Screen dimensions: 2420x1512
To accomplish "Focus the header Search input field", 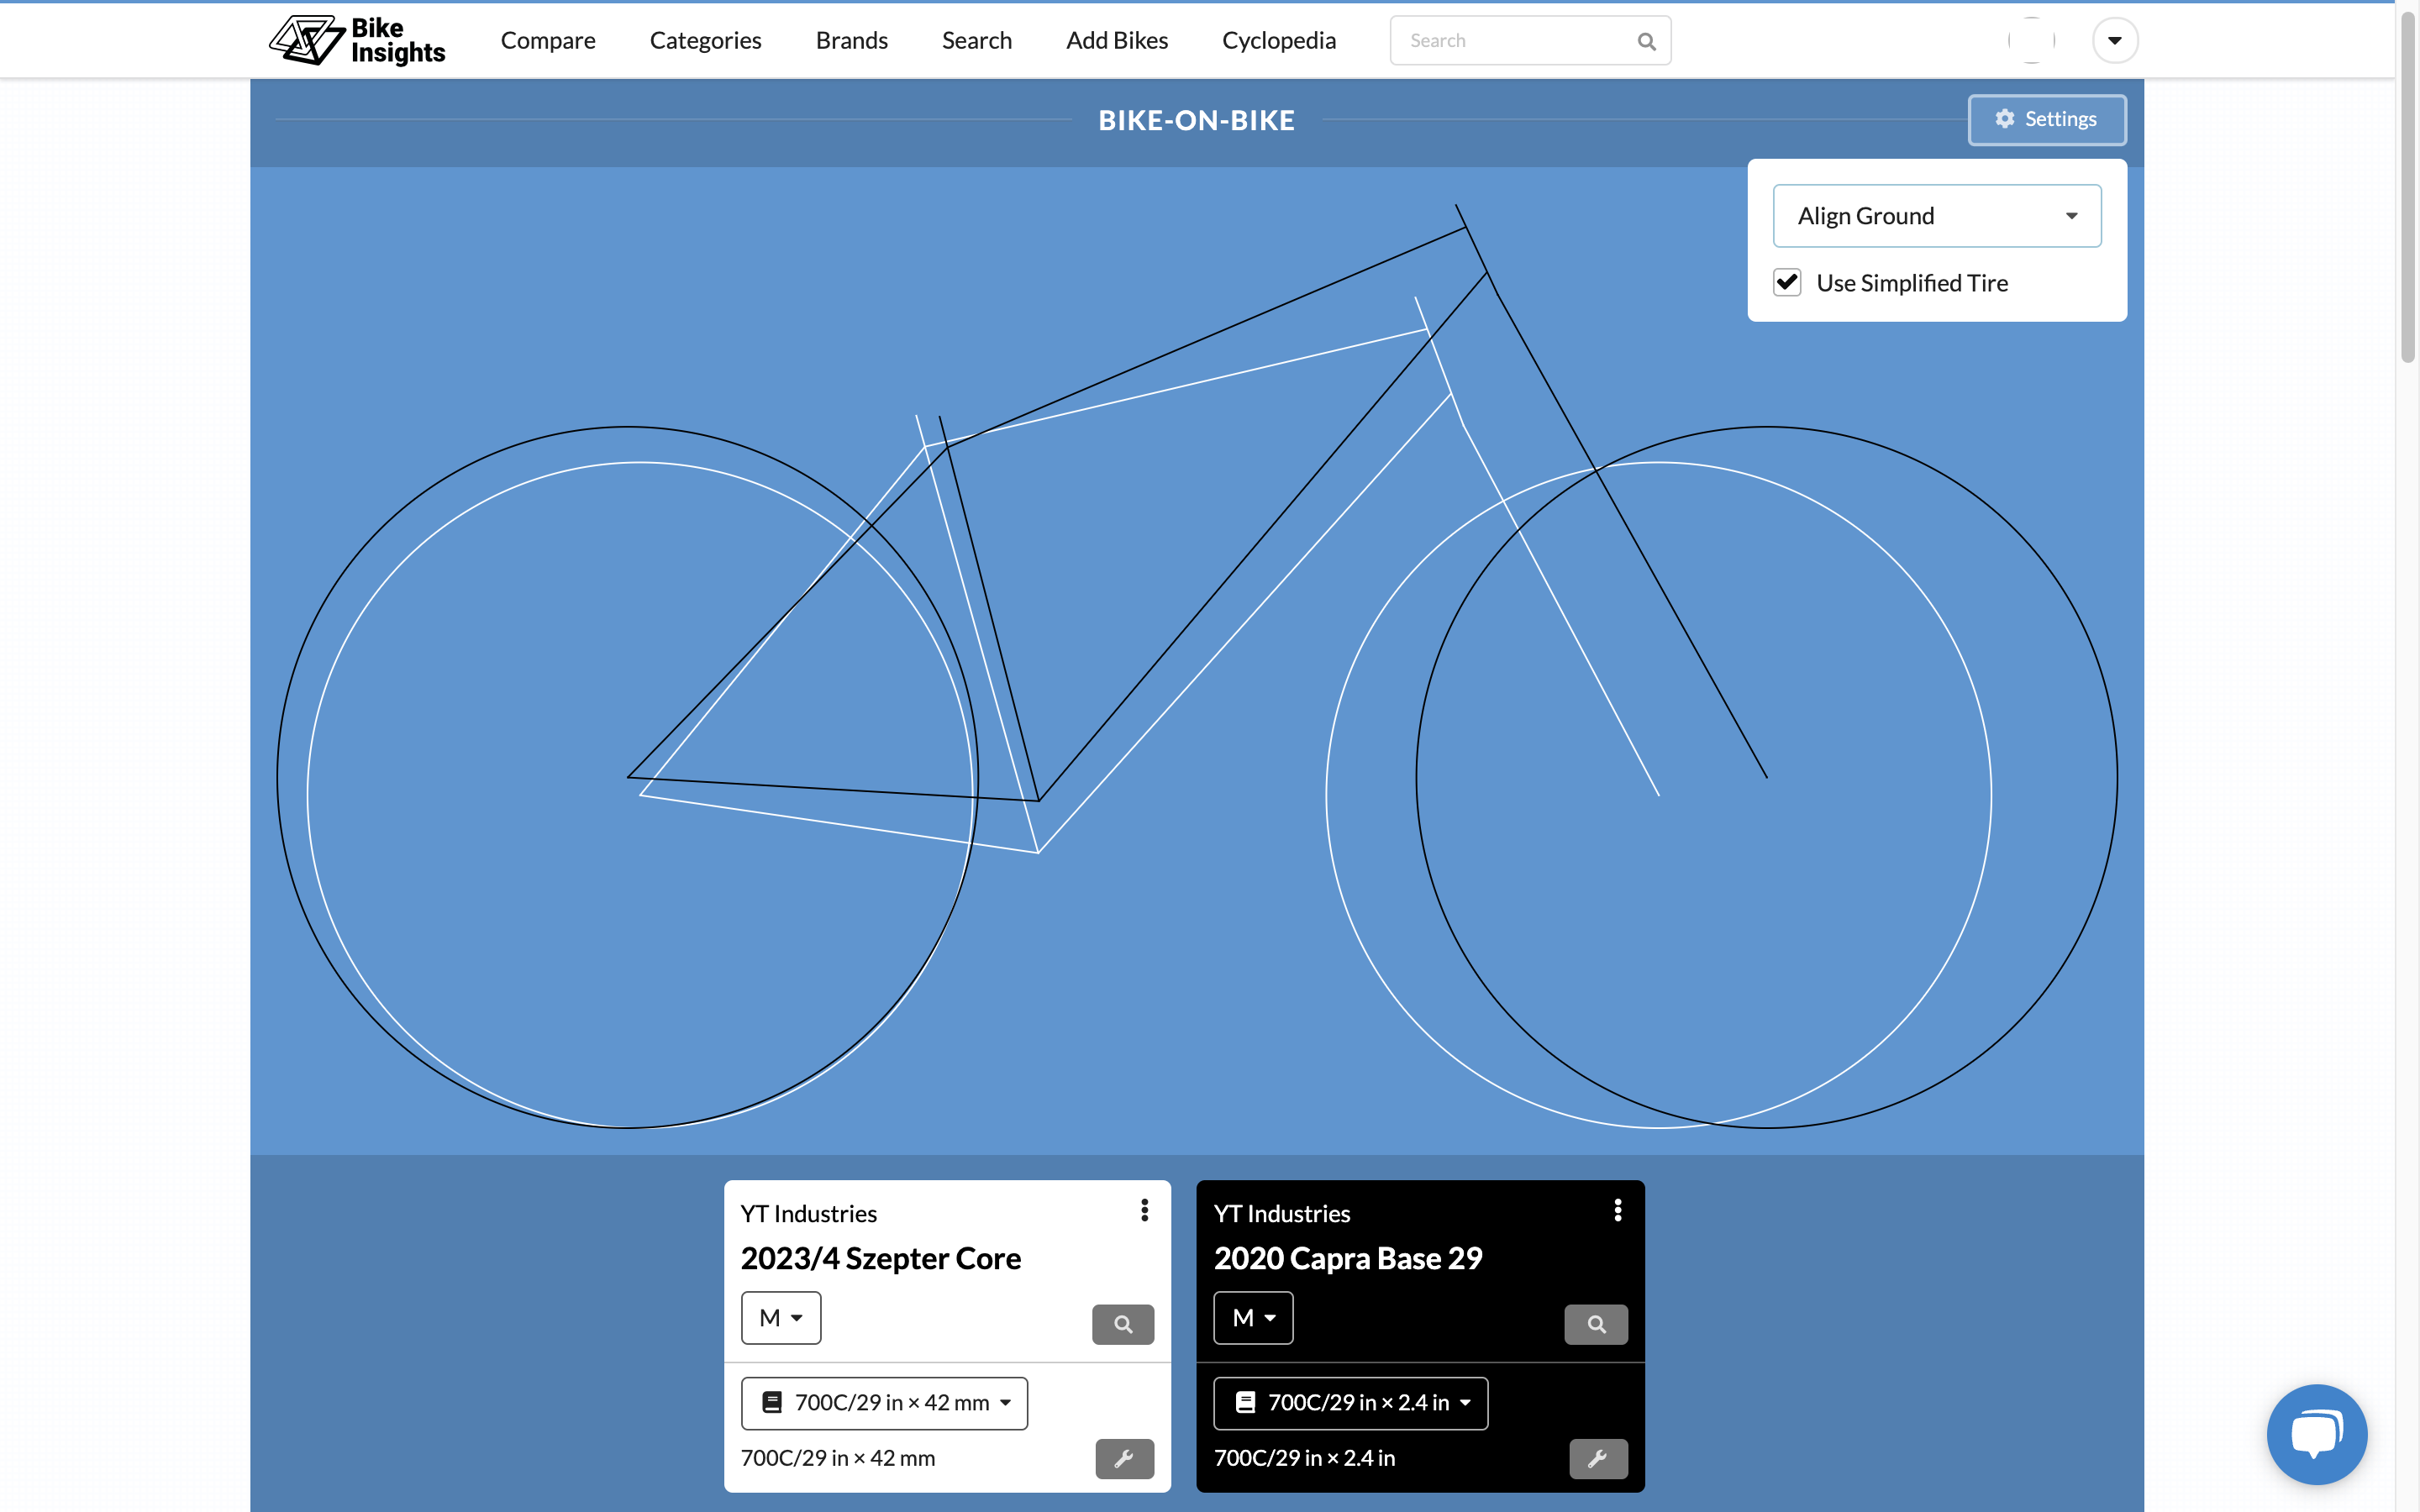I will [1510, 41].
